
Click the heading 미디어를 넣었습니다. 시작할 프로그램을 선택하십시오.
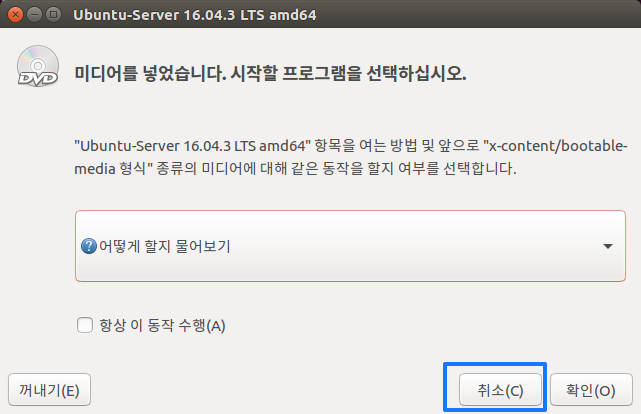[270, 74]
